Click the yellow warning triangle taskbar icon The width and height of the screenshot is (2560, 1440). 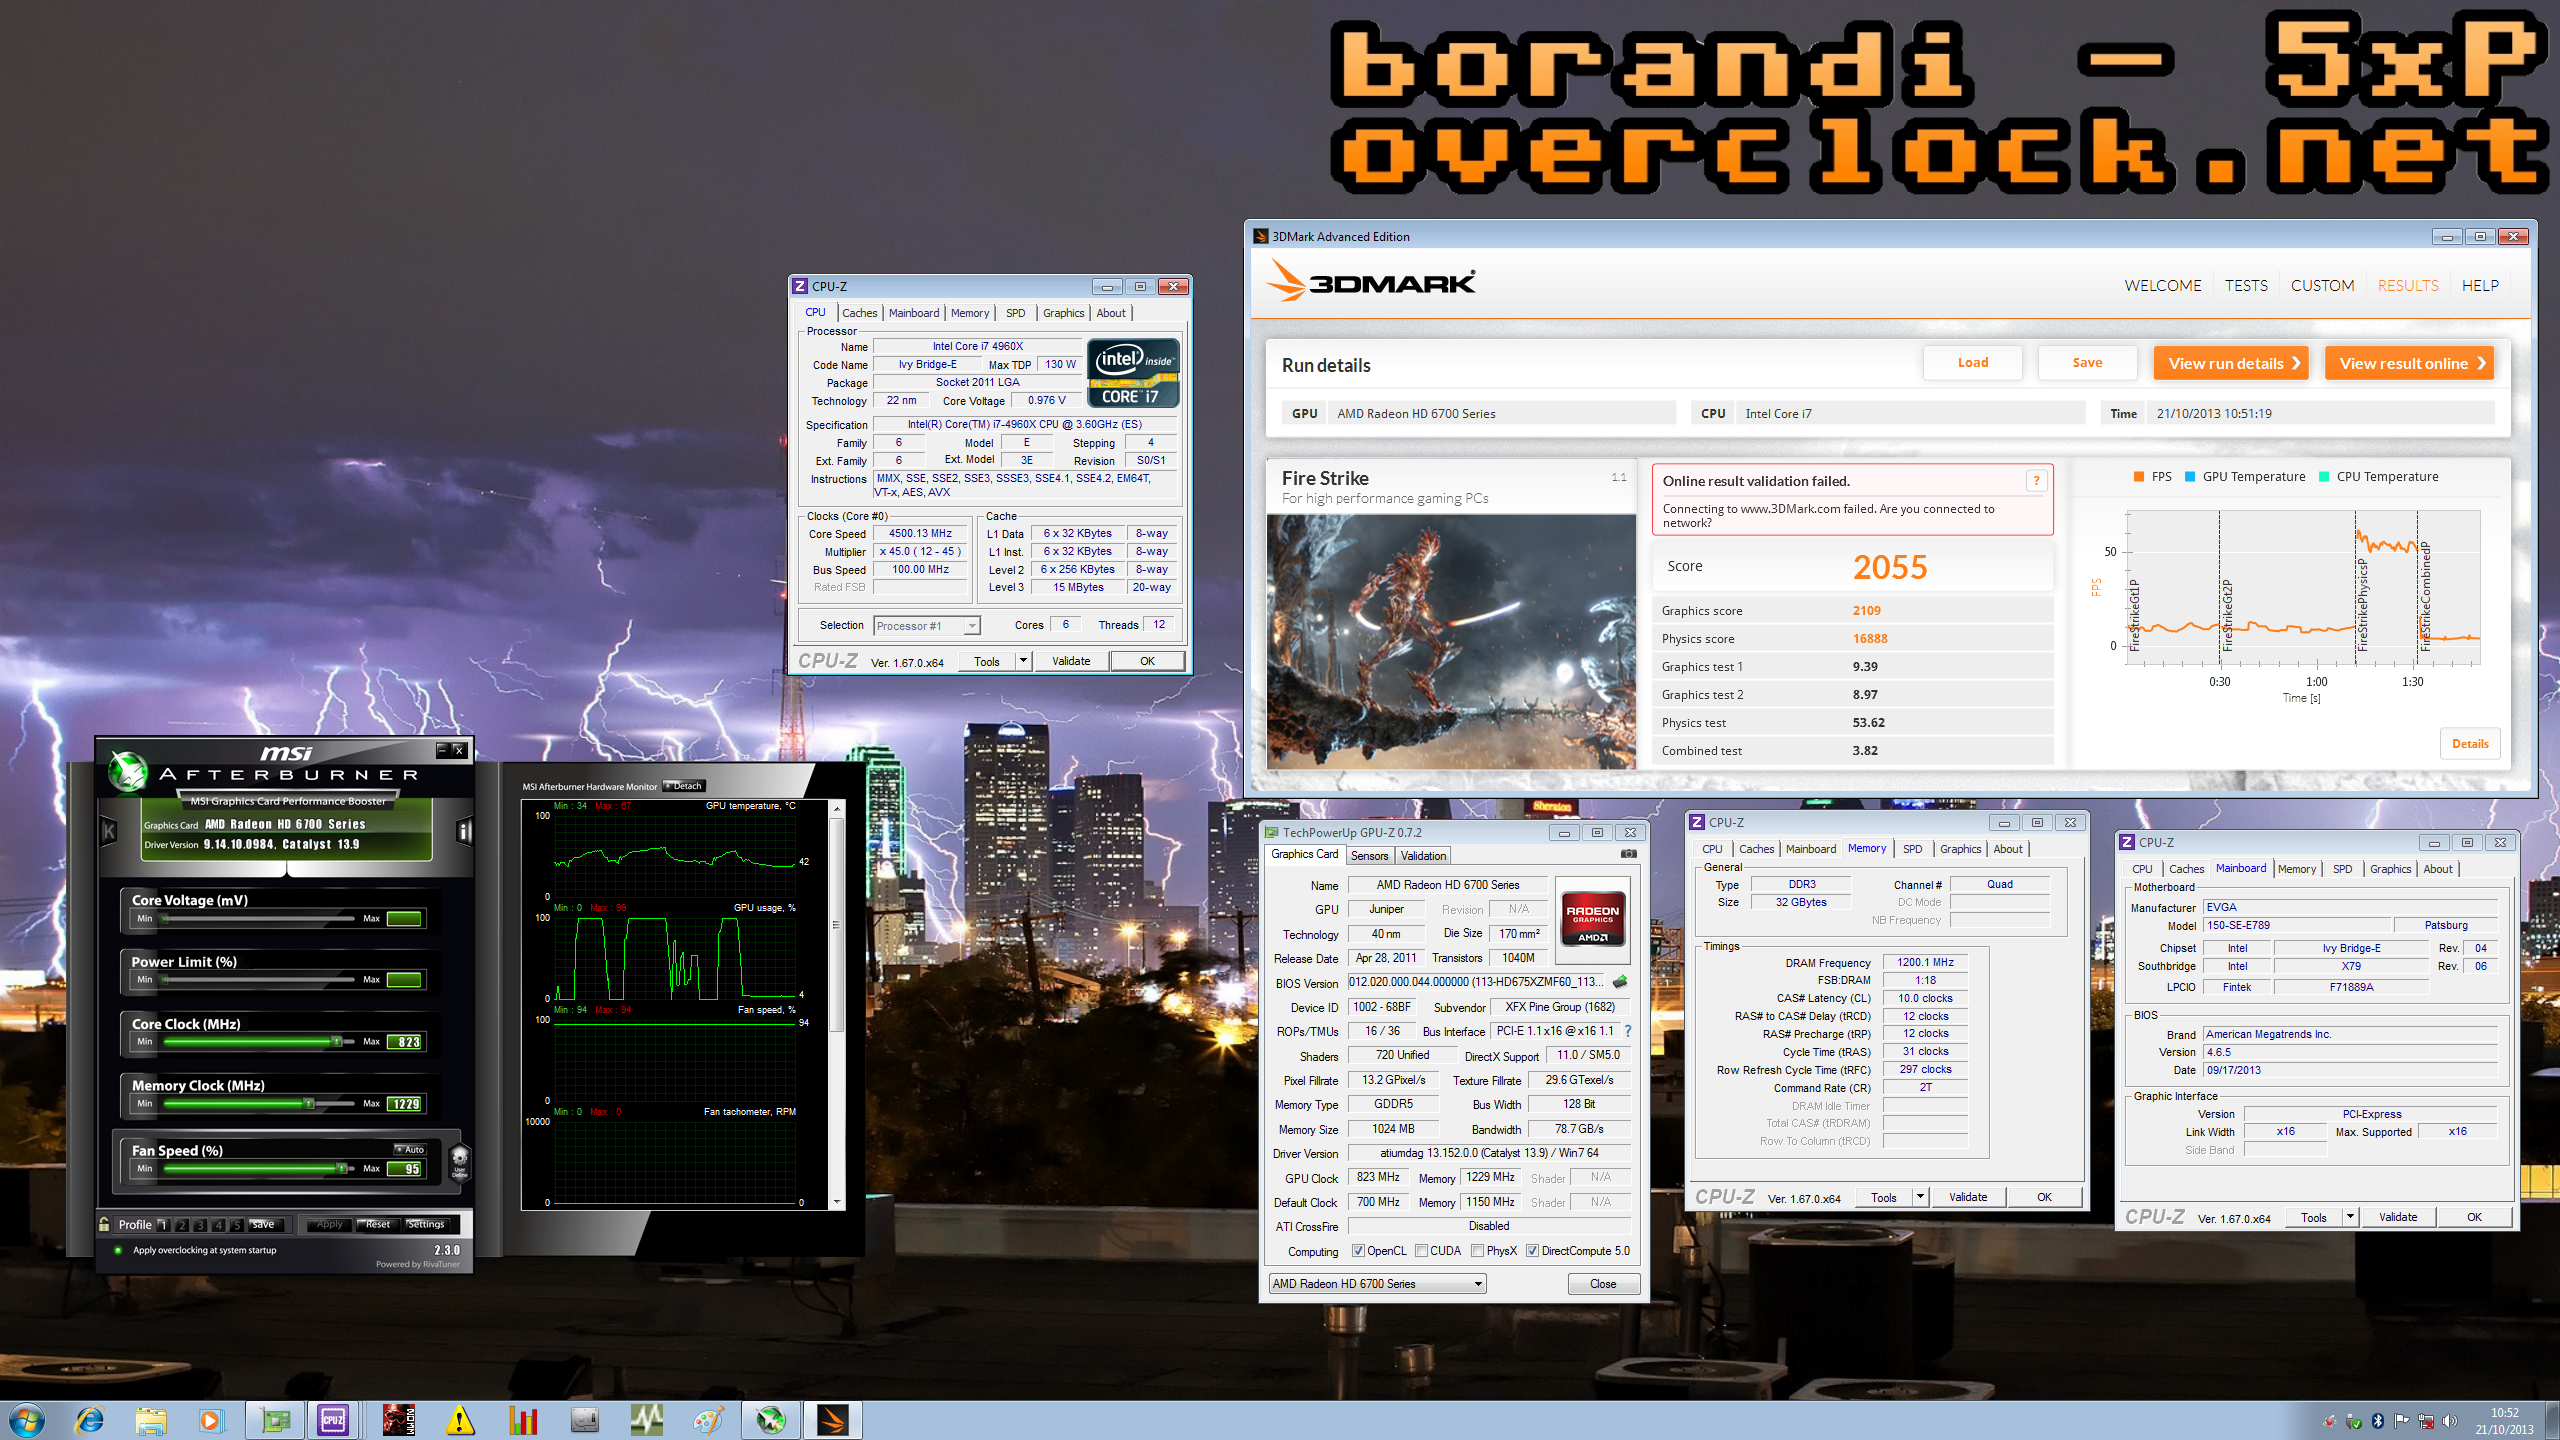[459, 1420]
